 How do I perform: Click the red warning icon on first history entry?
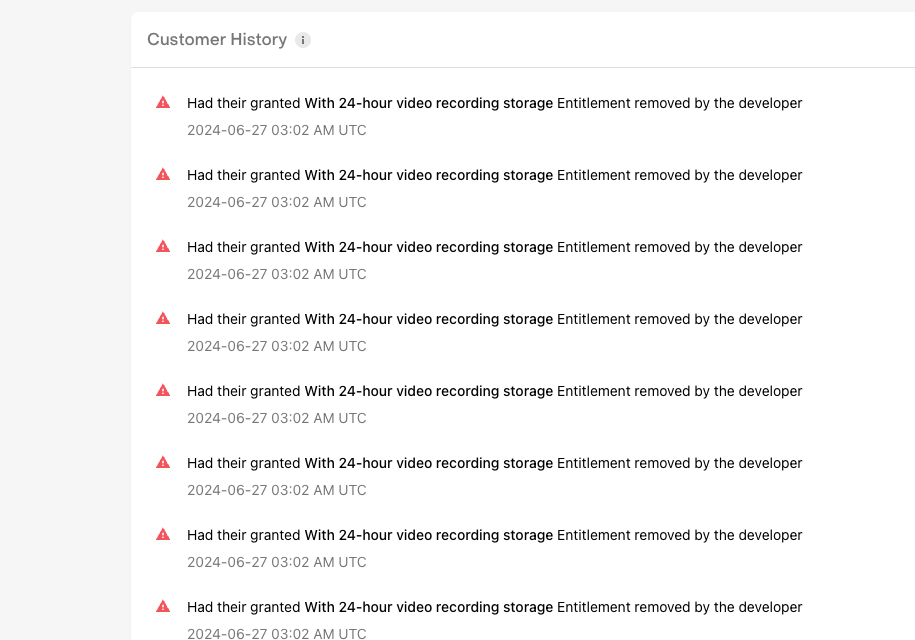[163, 103]
